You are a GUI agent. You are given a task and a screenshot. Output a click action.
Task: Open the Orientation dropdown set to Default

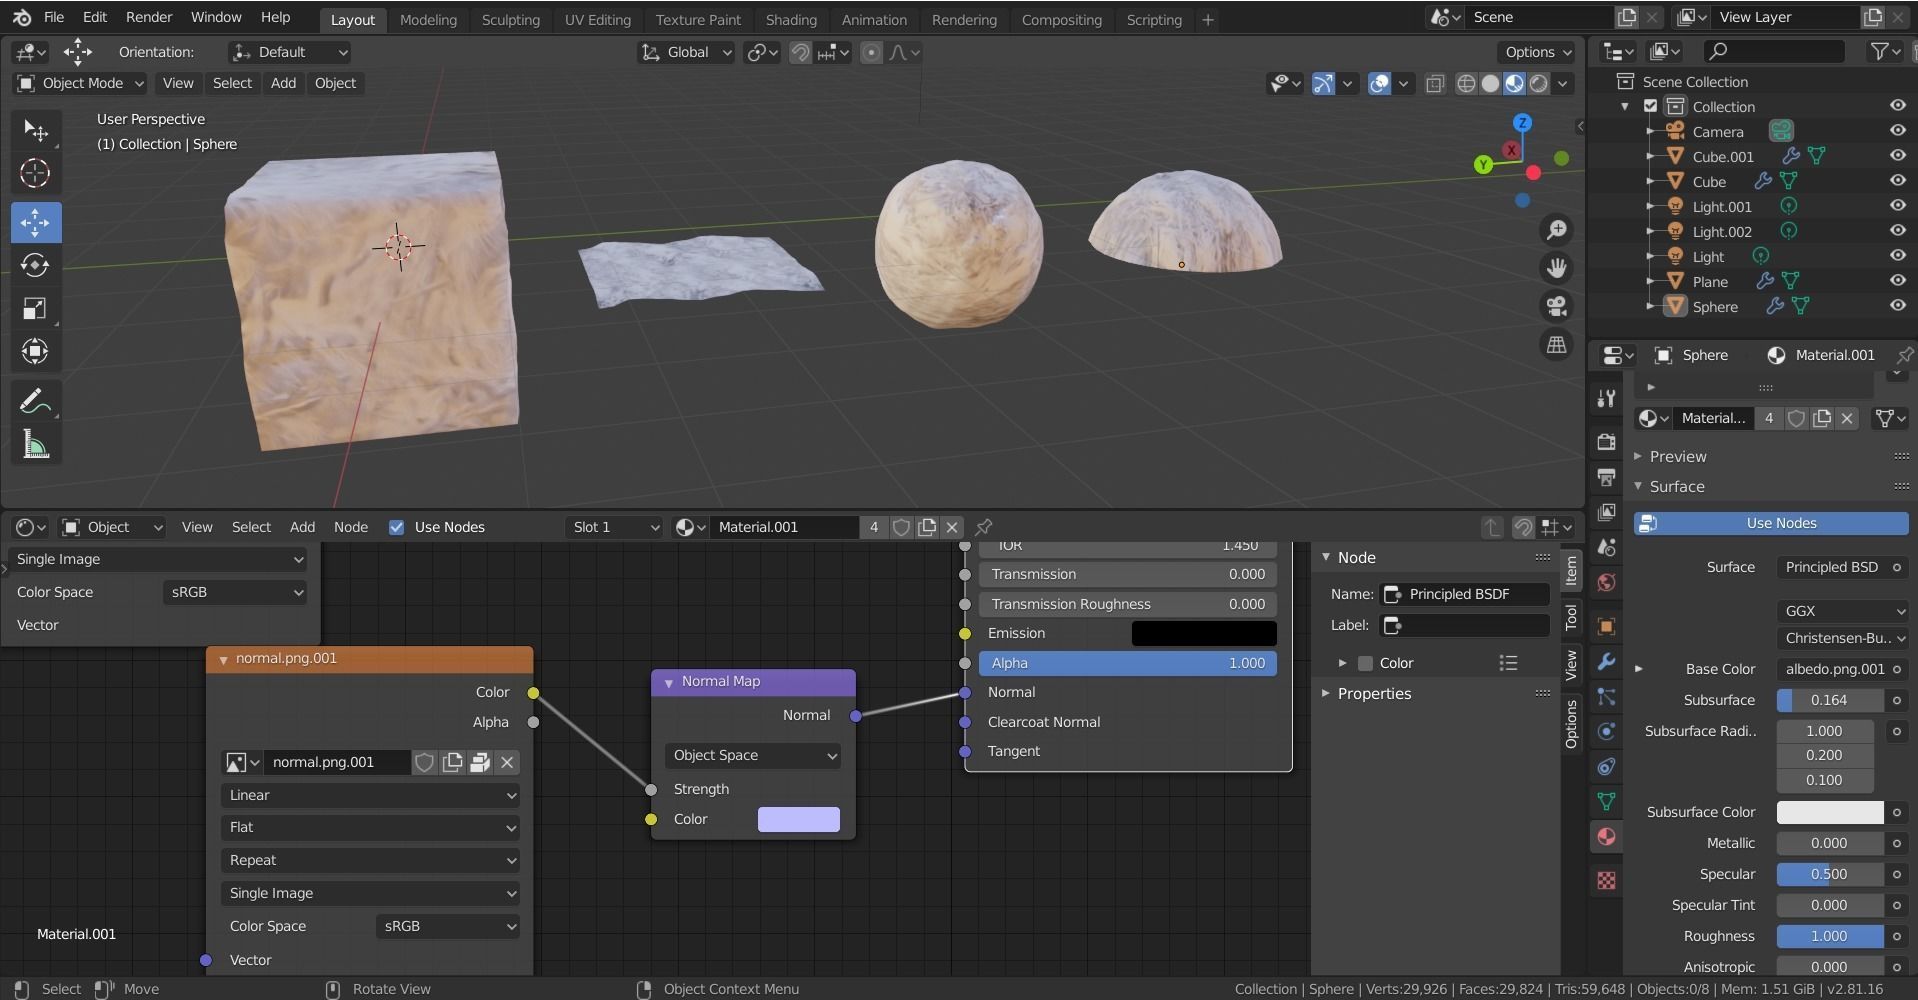[288, 52]
